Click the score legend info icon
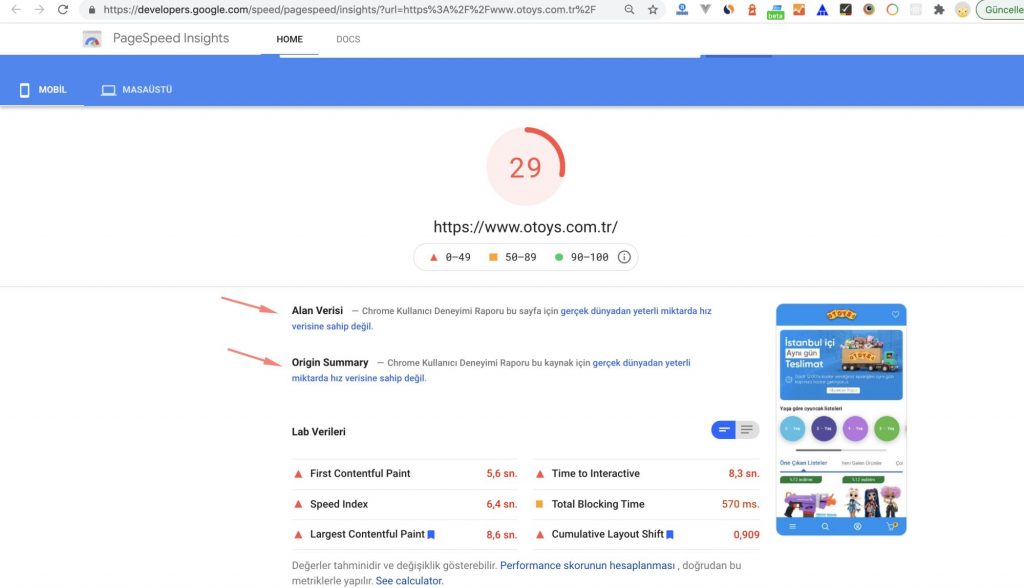The width and height of the screenshot is (1024, 588). coord(624,257)
